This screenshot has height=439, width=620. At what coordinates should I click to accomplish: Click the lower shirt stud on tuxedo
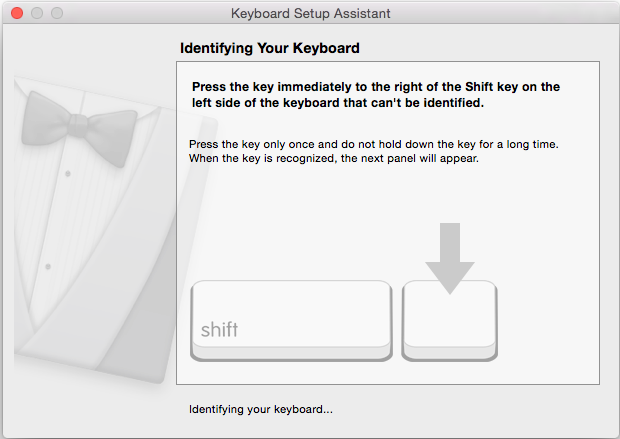point(49,267)
